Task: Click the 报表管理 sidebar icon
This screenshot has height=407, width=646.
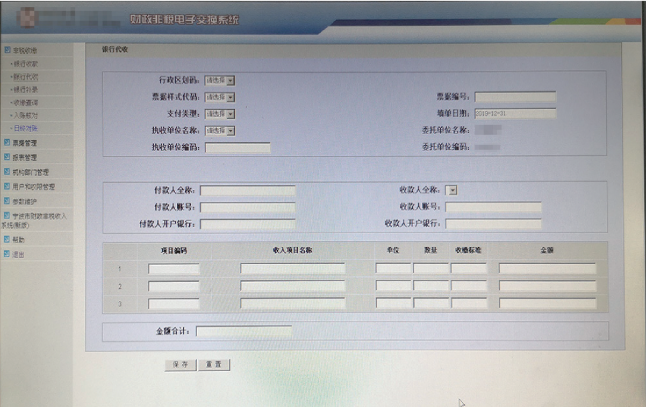Action: (7, 157)
